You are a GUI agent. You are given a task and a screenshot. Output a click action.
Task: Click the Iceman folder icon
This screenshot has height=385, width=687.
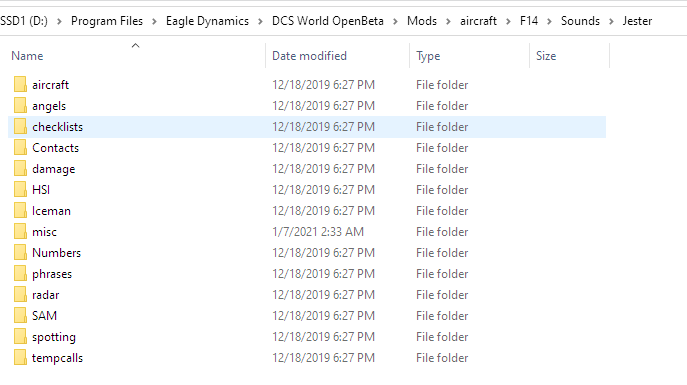point(20,211)
